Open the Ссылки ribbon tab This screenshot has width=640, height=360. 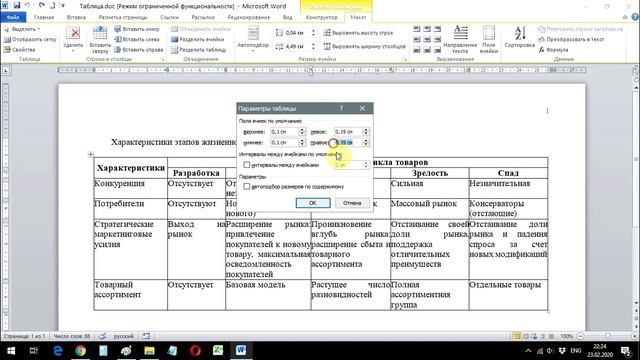coord(169,18)
